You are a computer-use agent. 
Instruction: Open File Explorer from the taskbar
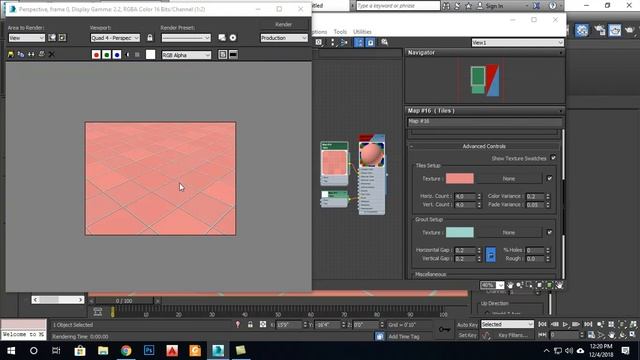tap(103, 351)
